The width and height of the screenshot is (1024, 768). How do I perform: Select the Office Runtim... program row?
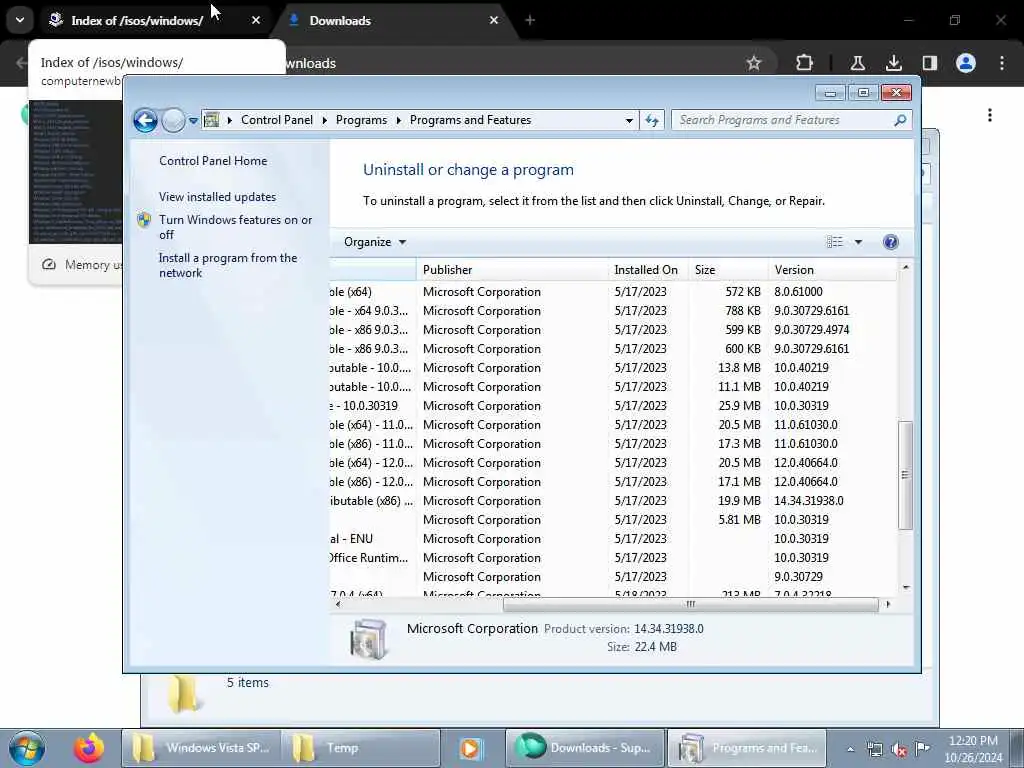[x=614, y=558]
